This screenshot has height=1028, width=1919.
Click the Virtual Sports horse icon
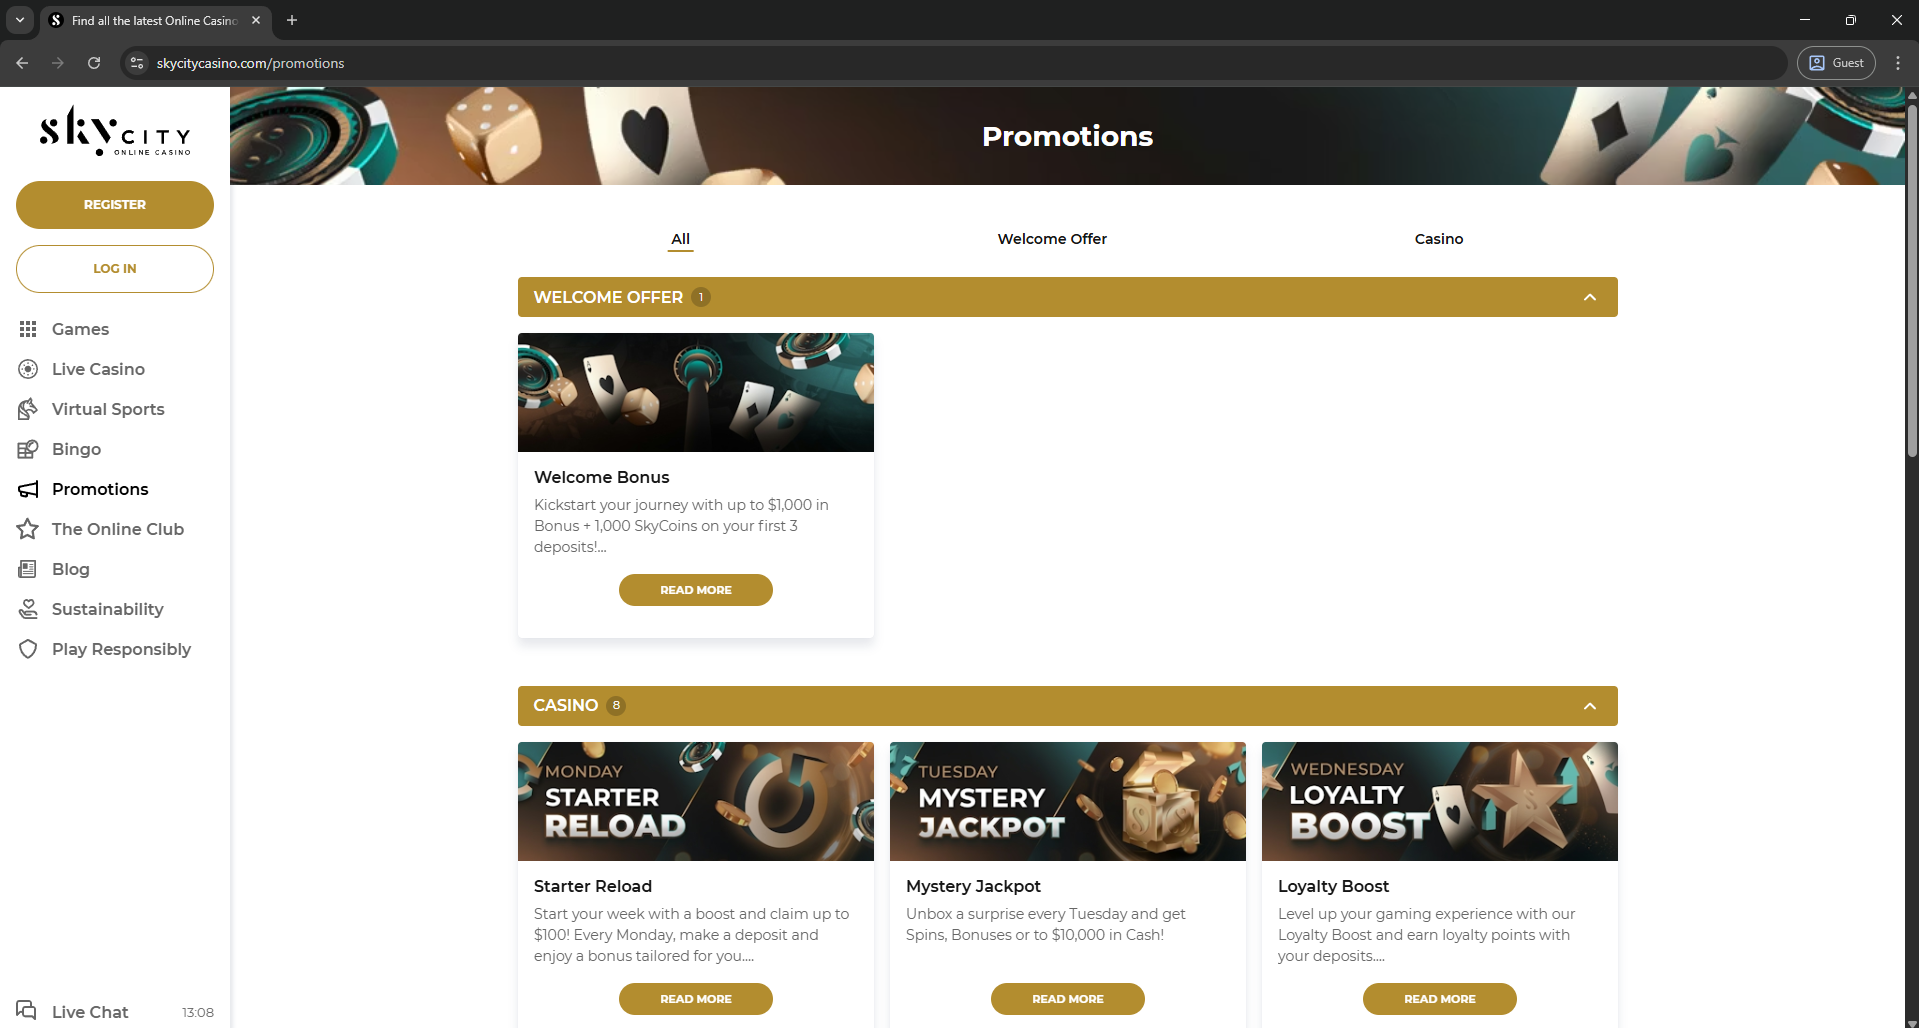click(28, 409)
